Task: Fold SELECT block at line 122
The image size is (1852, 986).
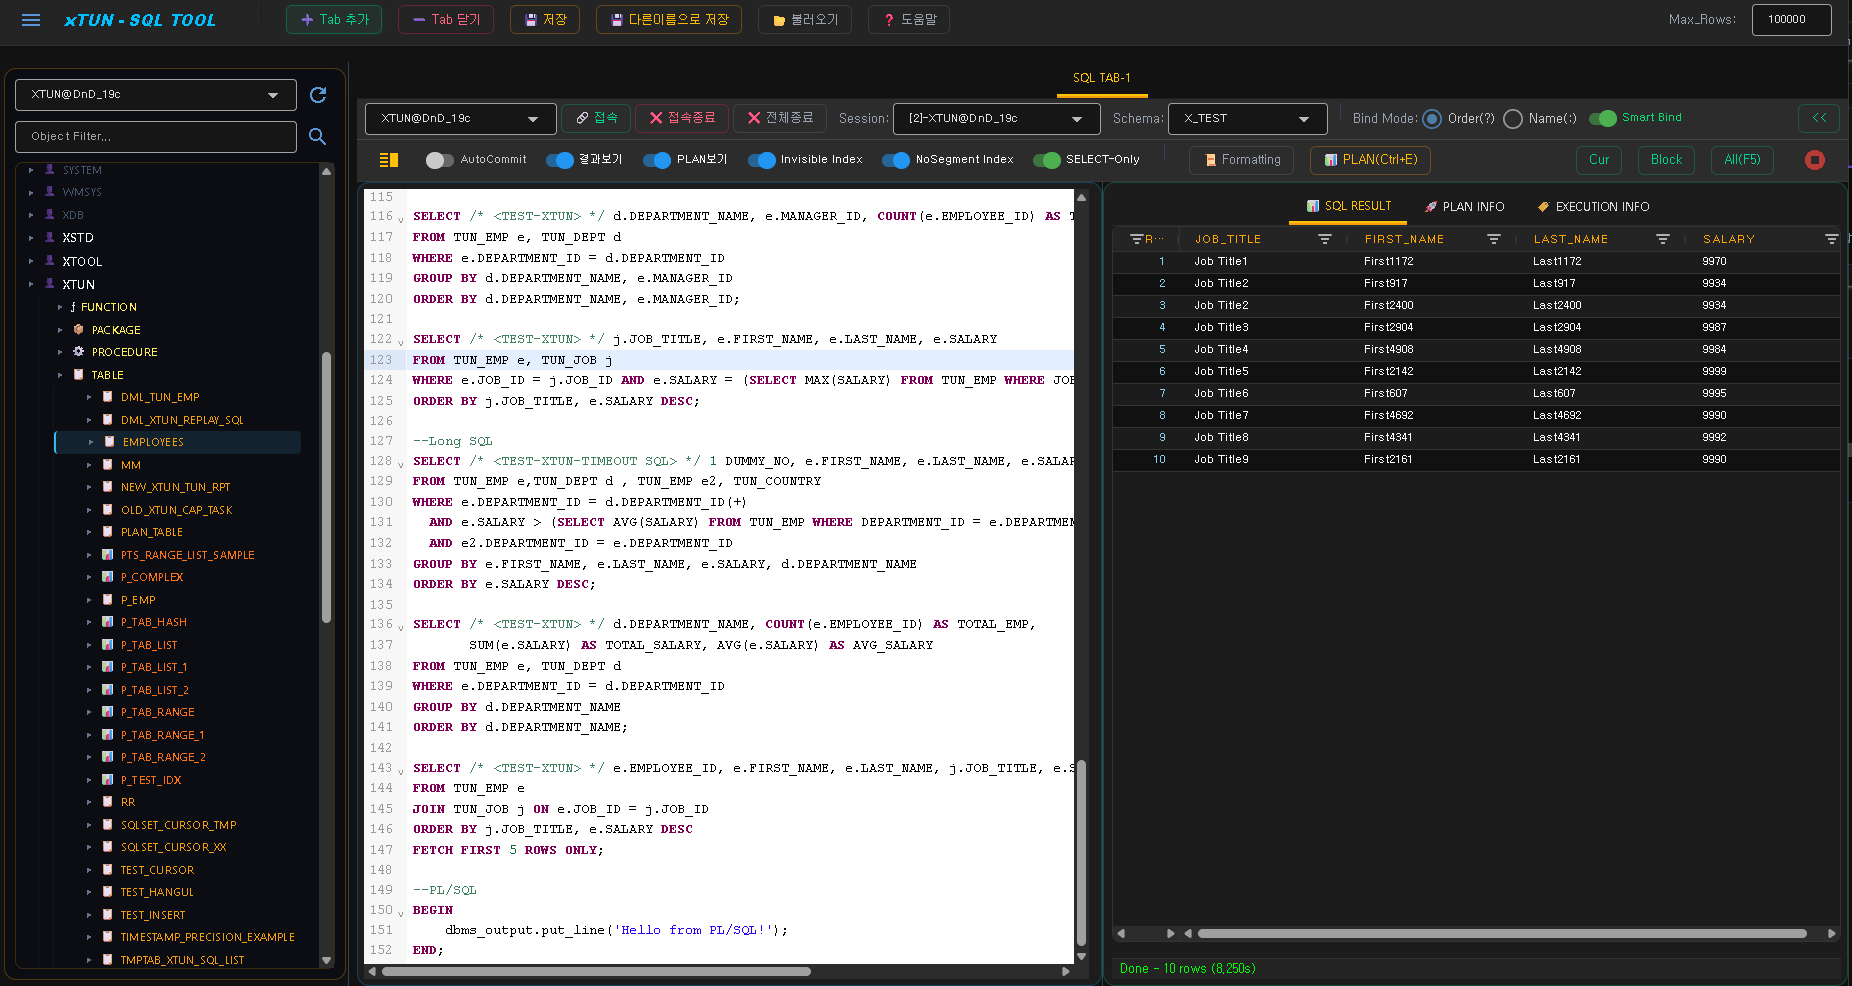Action: coord(401,341)
